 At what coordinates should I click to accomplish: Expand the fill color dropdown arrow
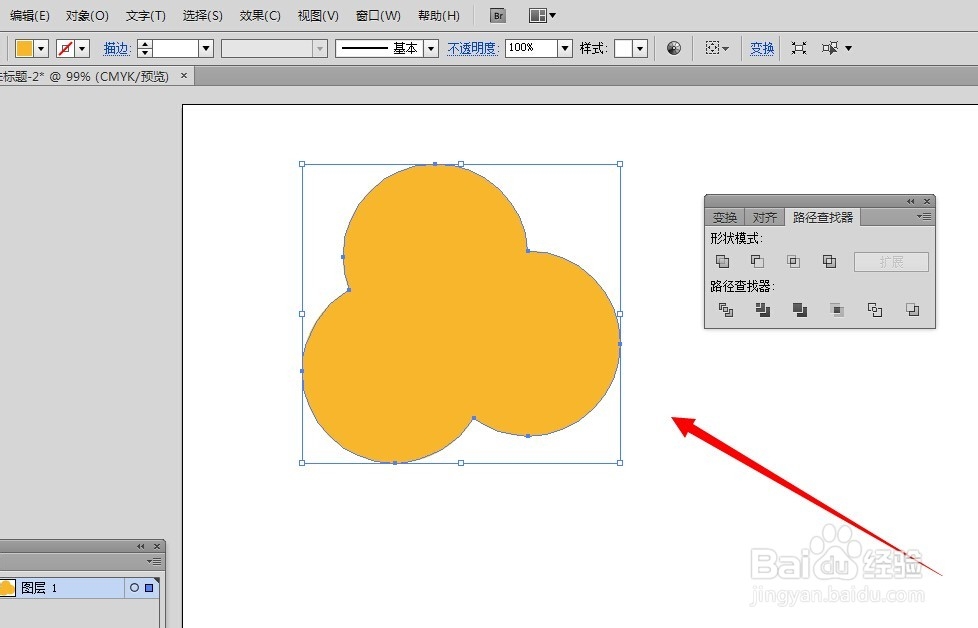41,49
